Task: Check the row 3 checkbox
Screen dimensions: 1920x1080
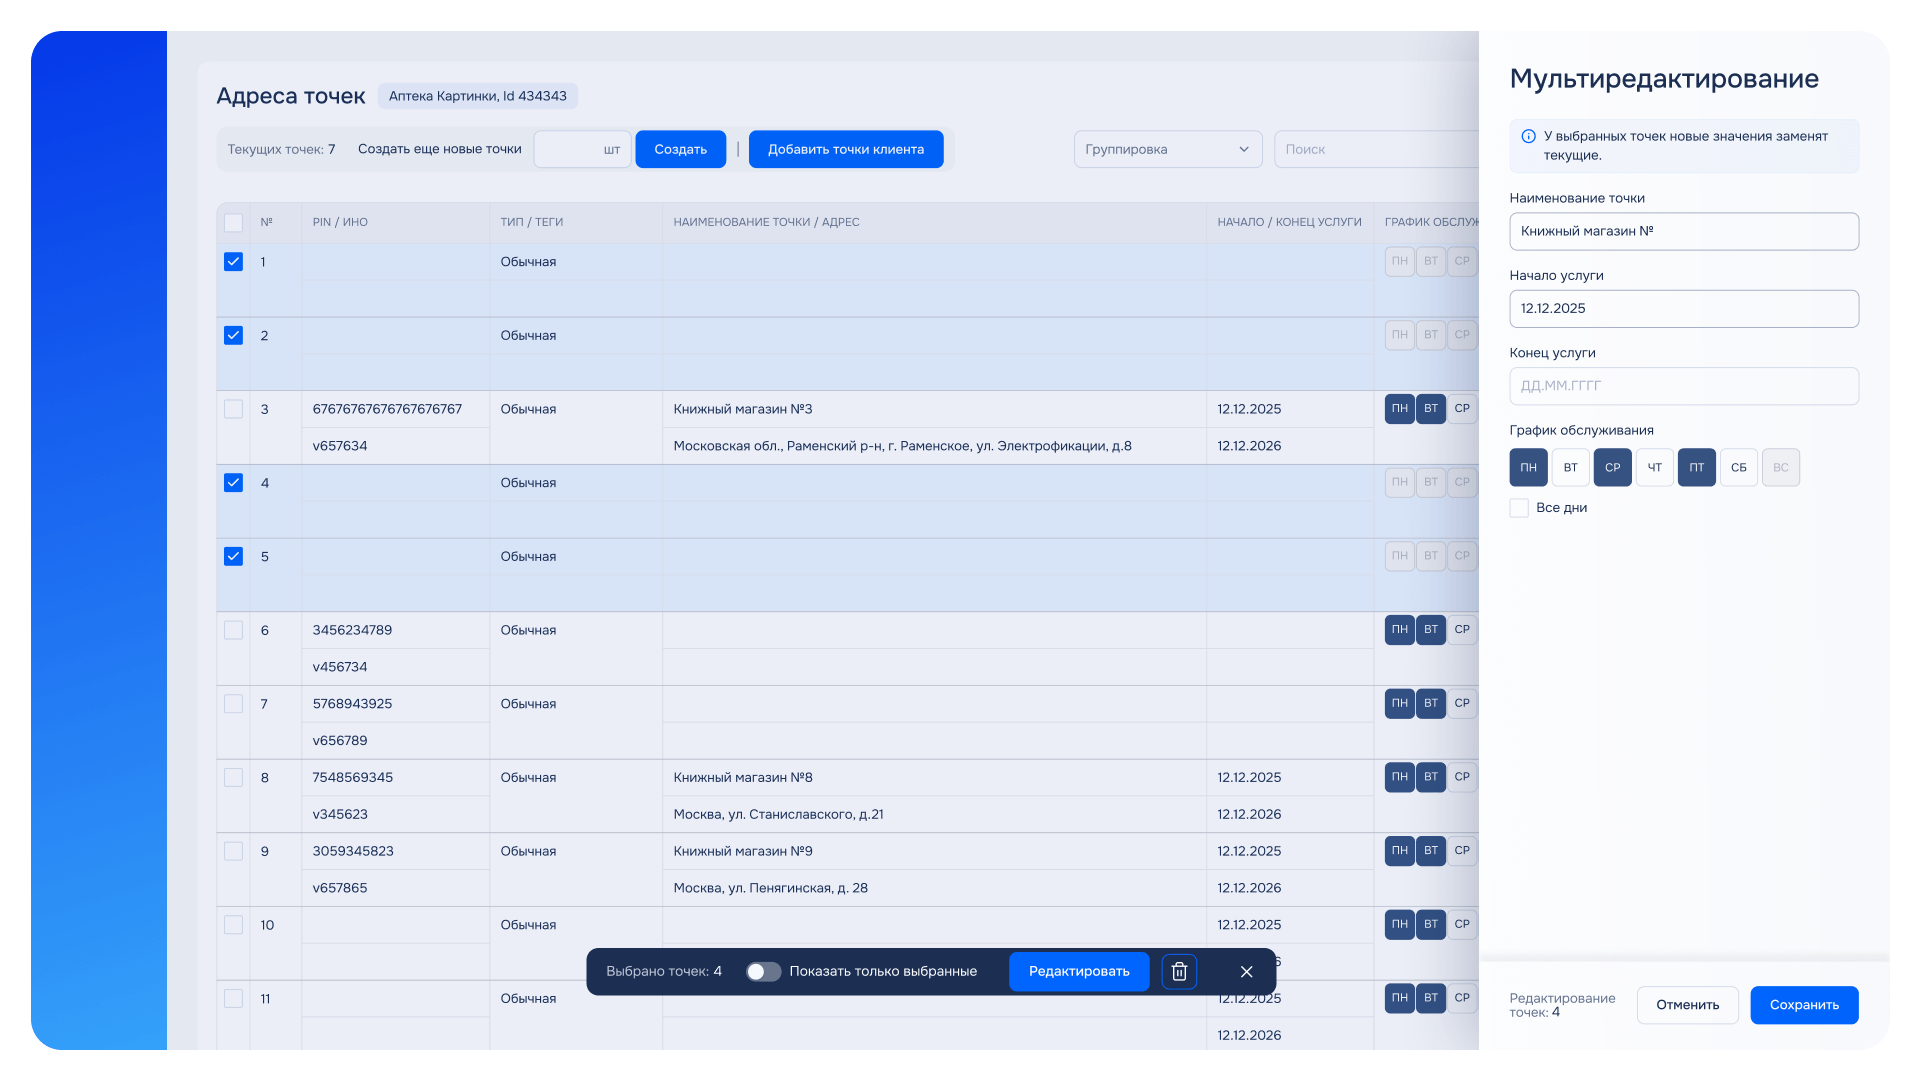Action: point(233,409)
